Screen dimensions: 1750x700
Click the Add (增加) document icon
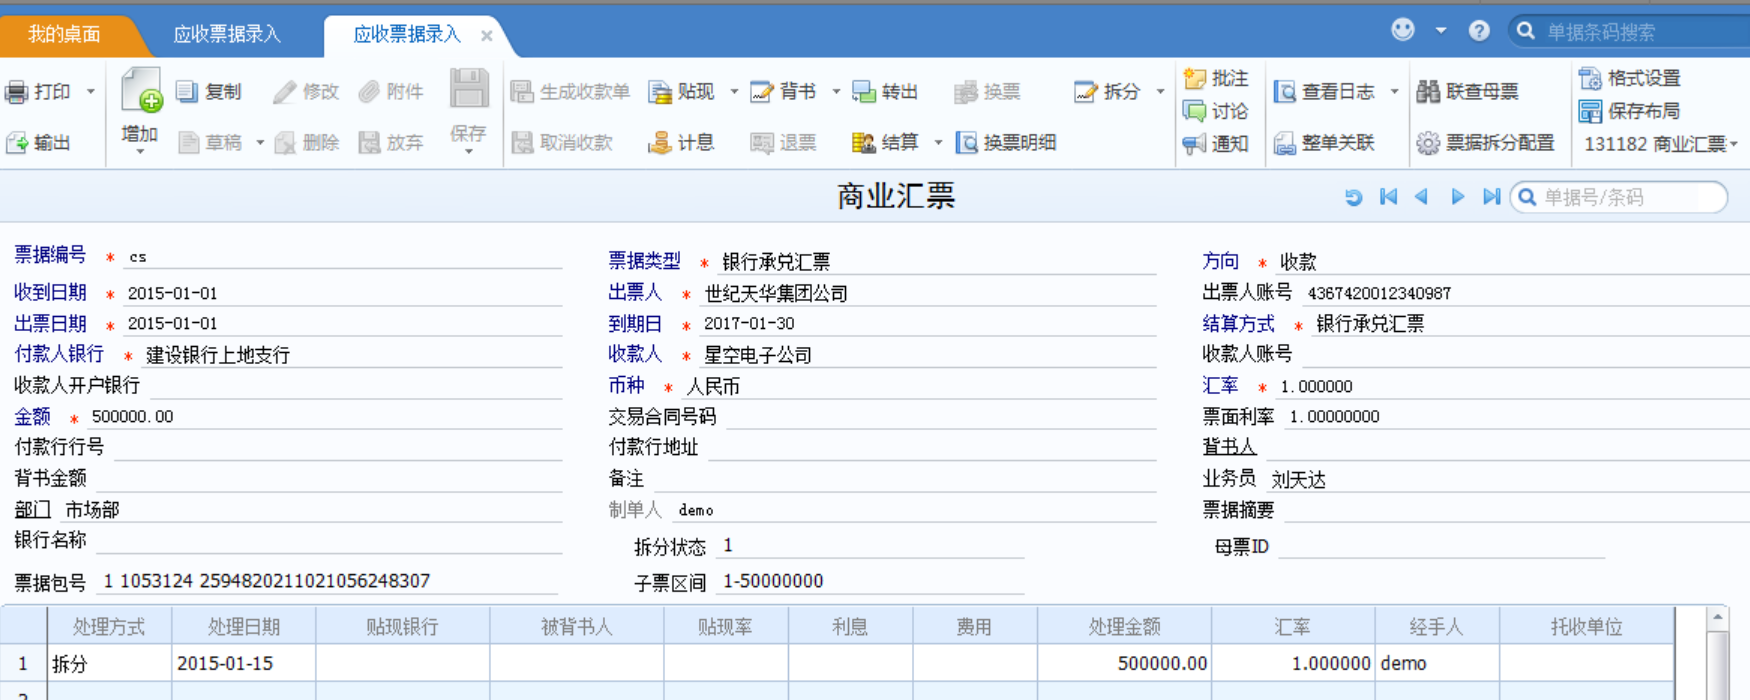(141, 91)
